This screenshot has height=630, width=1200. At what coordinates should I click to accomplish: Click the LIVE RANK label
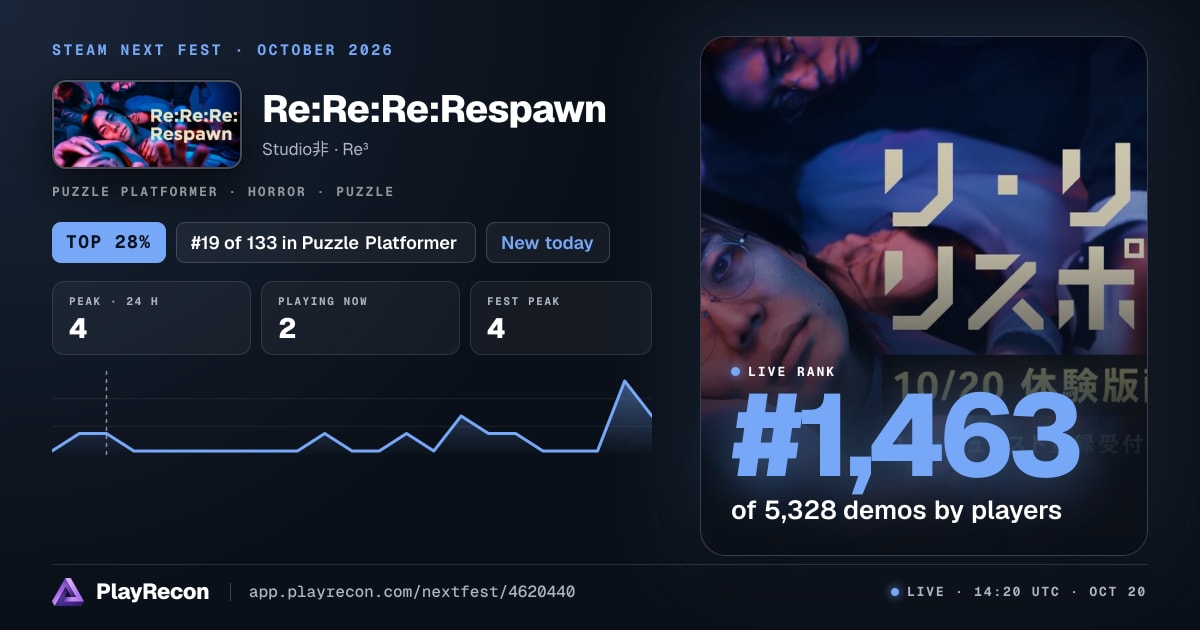pyautogui.click(x=791, y=371)
